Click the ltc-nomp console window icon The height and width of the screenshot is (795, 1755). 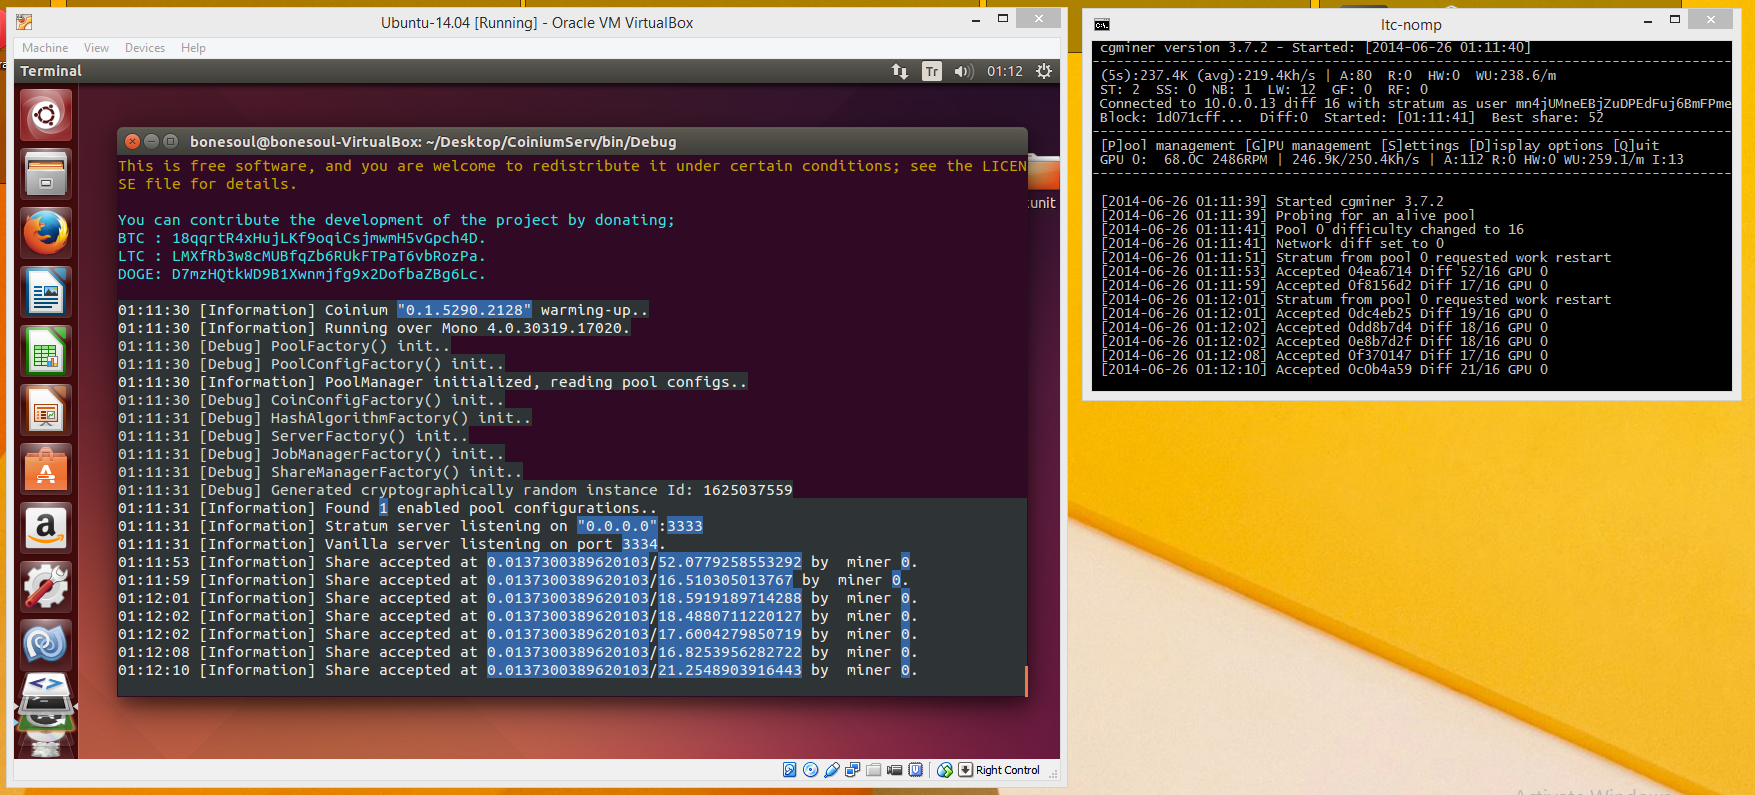tap(1102, 25)
